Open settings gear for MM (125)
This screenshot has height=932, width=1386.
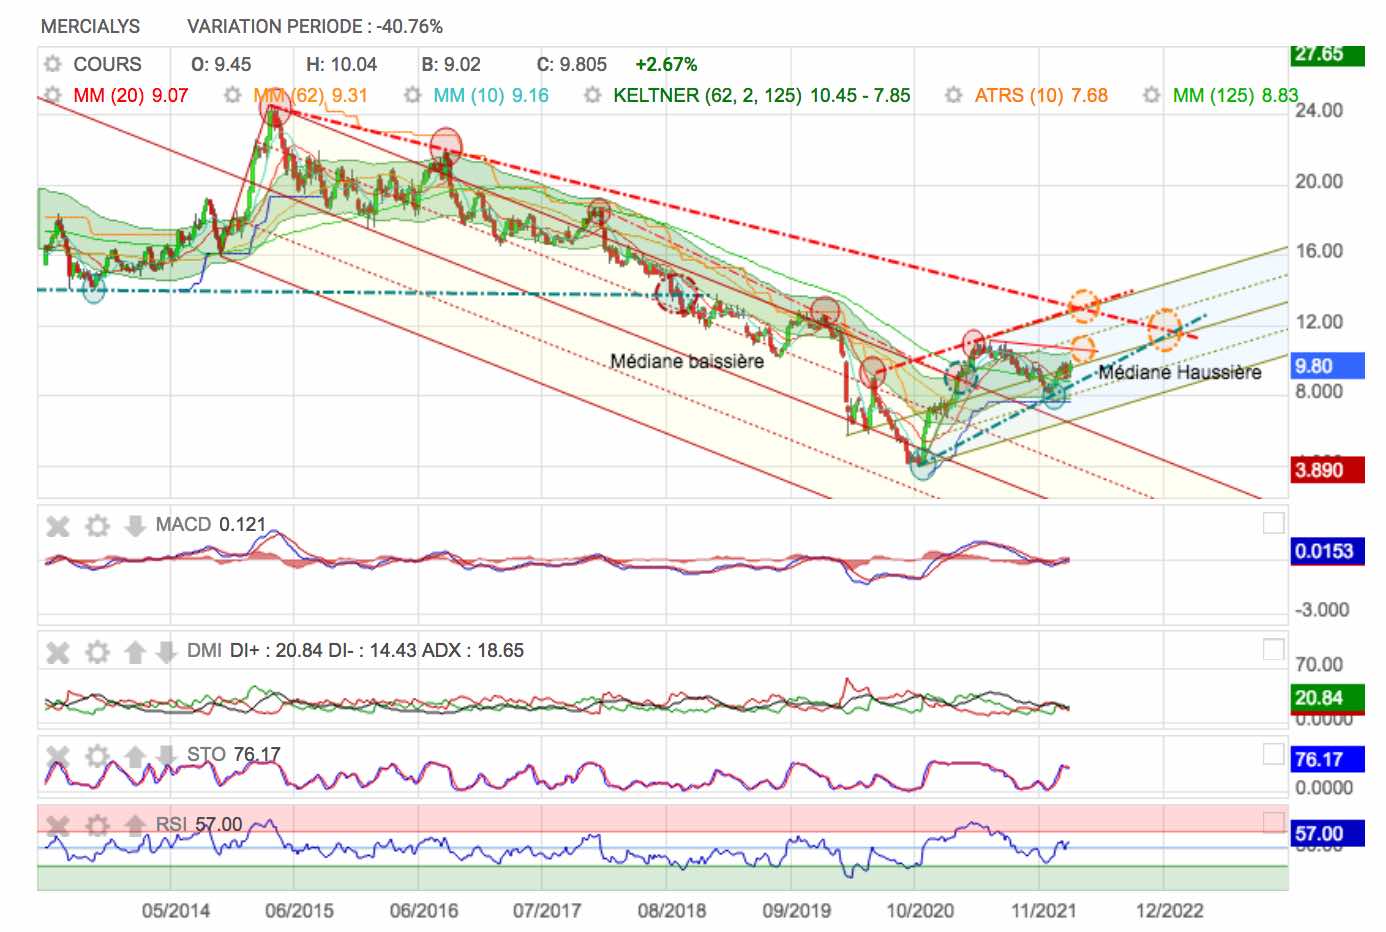pos(1151,95)
